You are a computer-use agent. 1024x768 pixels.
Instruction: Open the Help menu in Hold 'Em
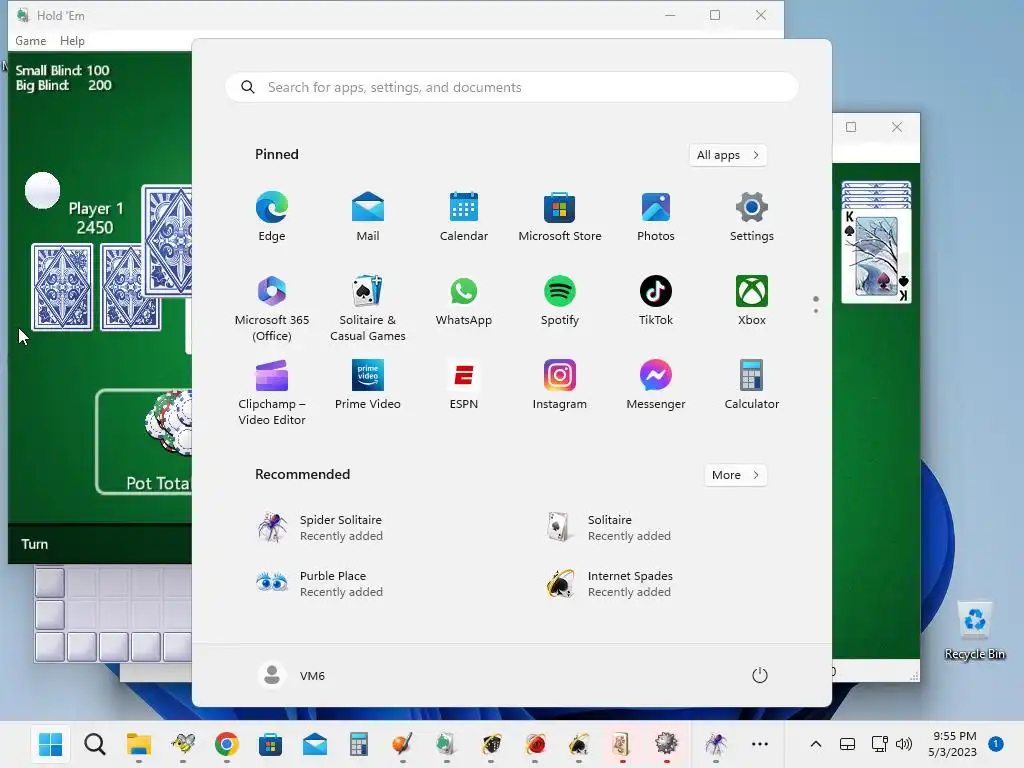click(x=72, y=40)
